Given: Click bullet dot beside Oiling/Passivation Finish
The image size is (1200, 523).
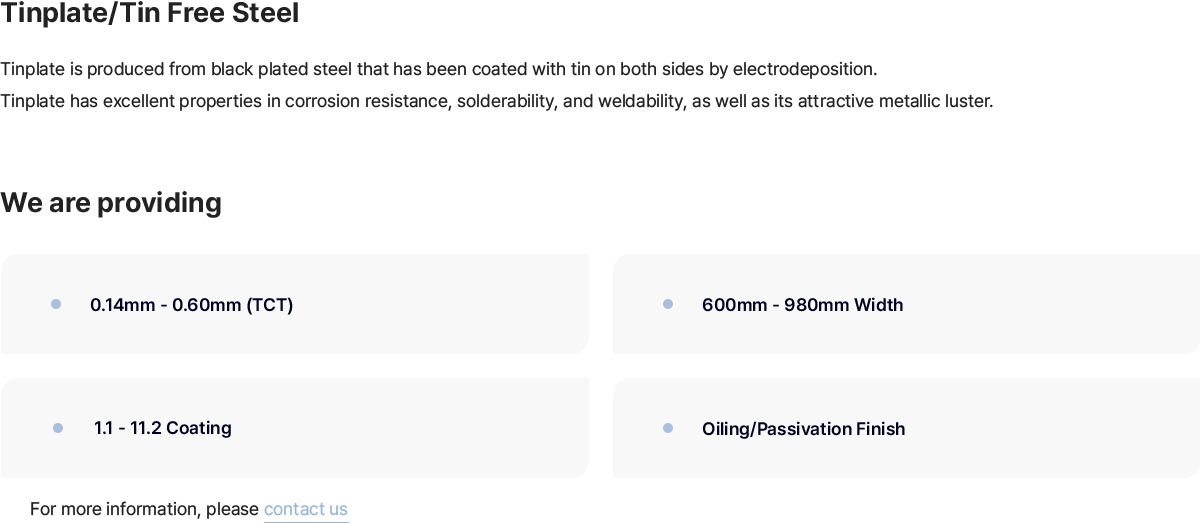Looking at the screenshot, I should [x=668, y=428].
